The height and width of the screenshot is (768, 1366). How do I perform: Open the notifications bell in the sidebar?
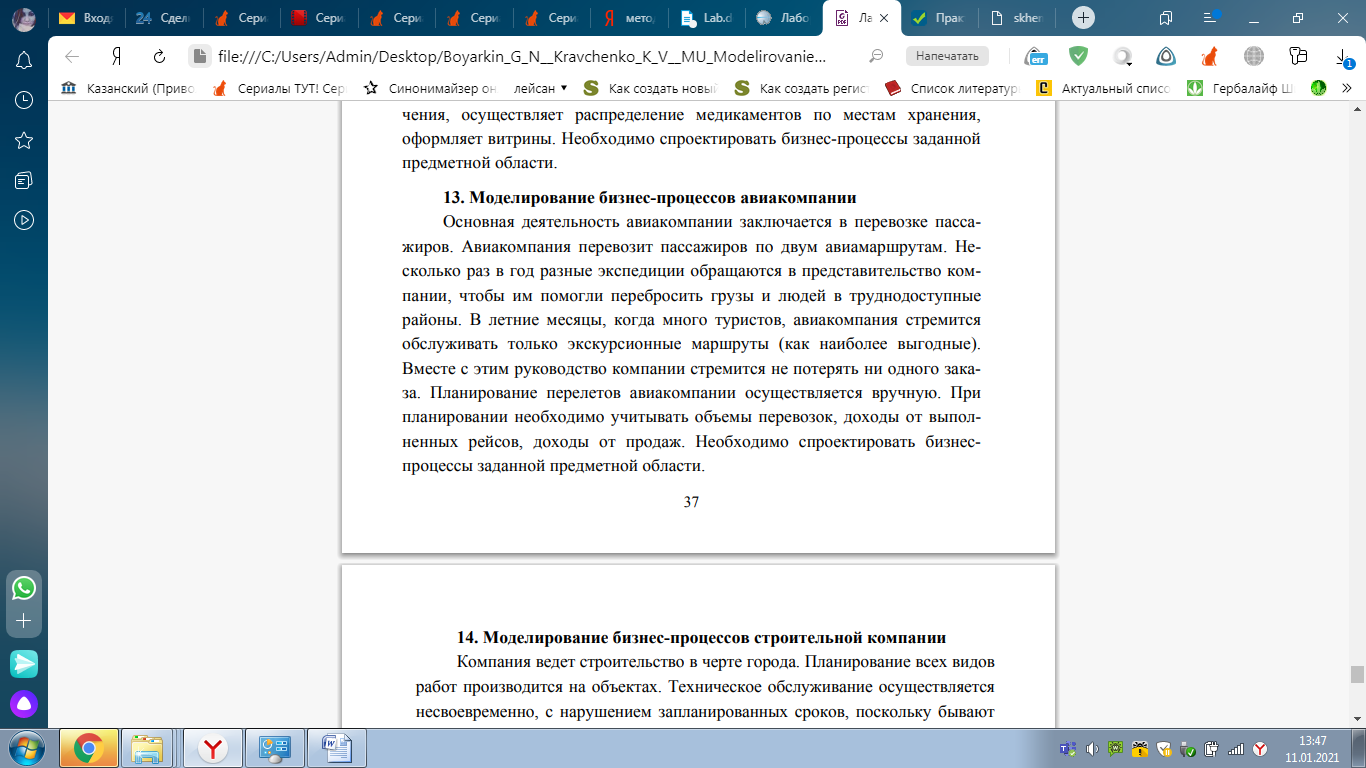tap(24, 60)
